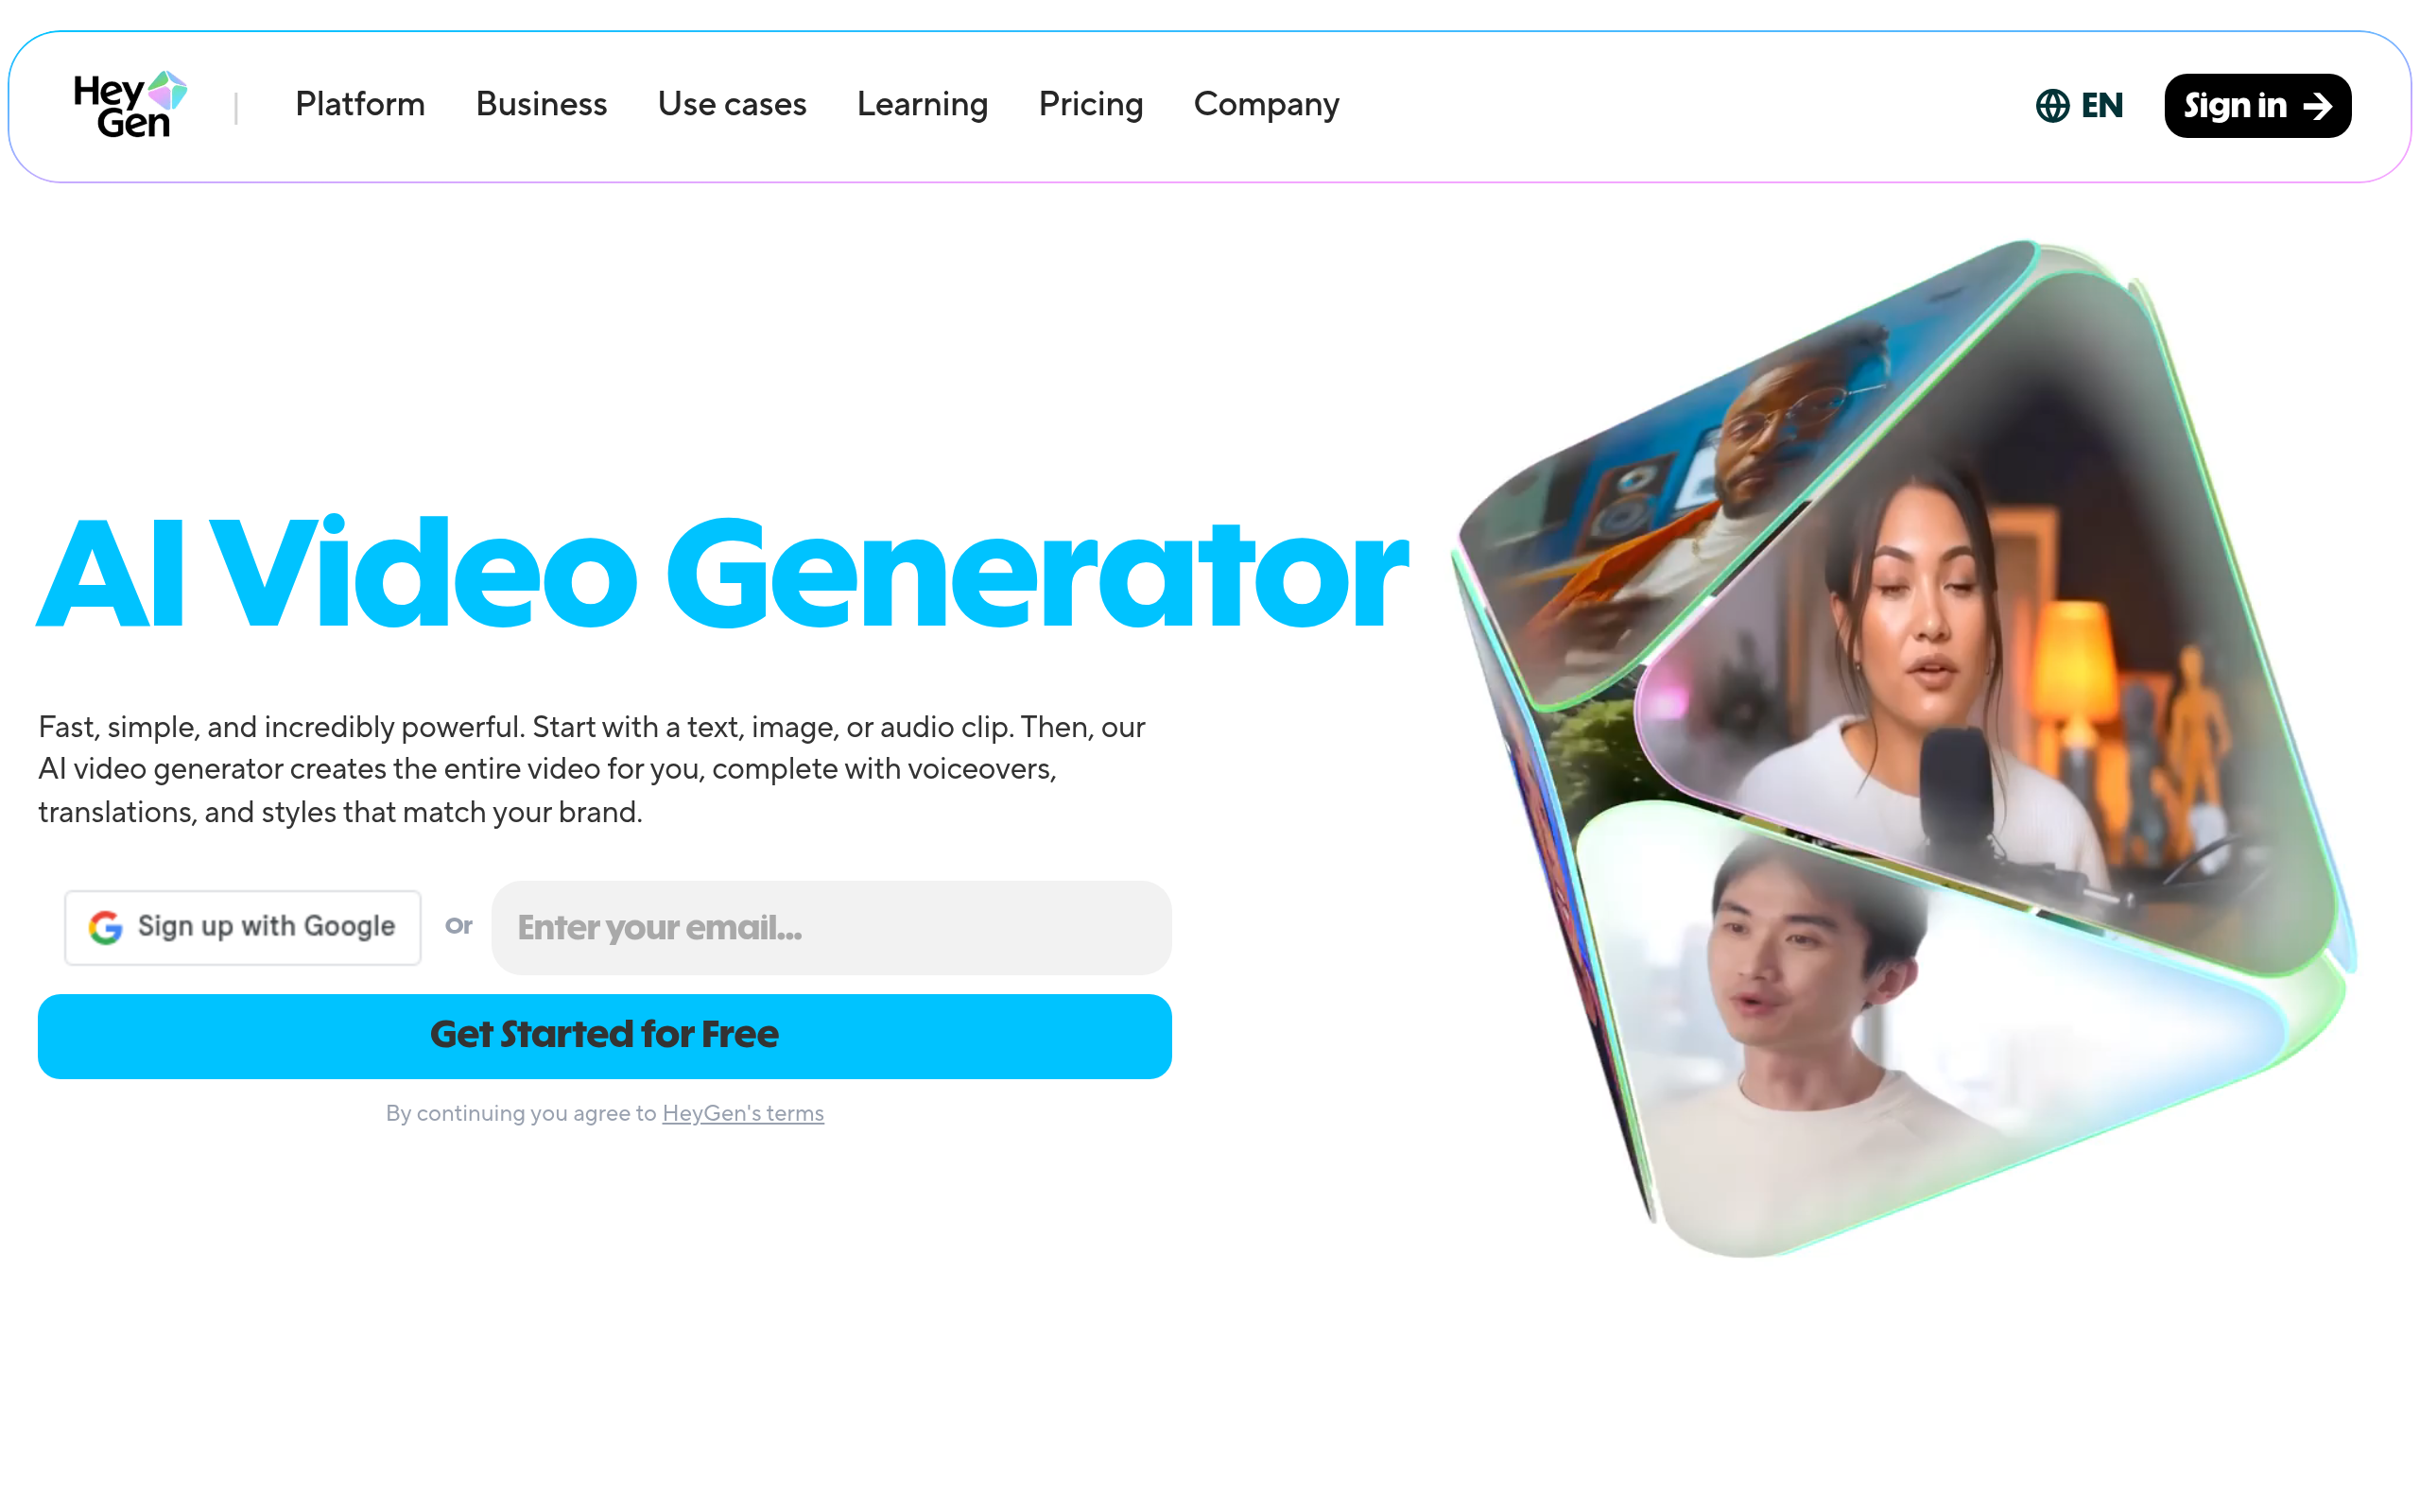The image size is (2420, 1512).
Task: Focus the Enter your email field
Action: point(831,927)
